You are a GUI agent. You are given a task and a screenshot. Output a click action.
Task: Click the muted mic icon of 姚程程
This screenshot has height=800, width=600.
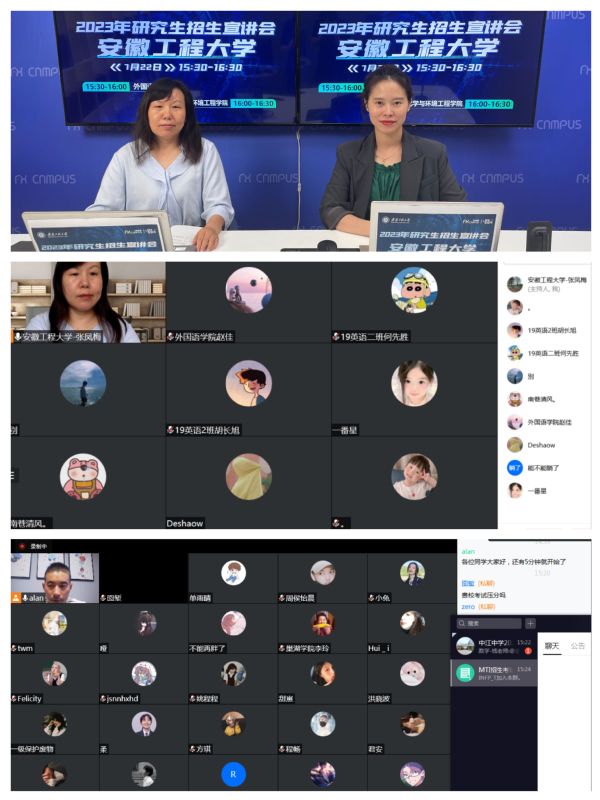193,698
